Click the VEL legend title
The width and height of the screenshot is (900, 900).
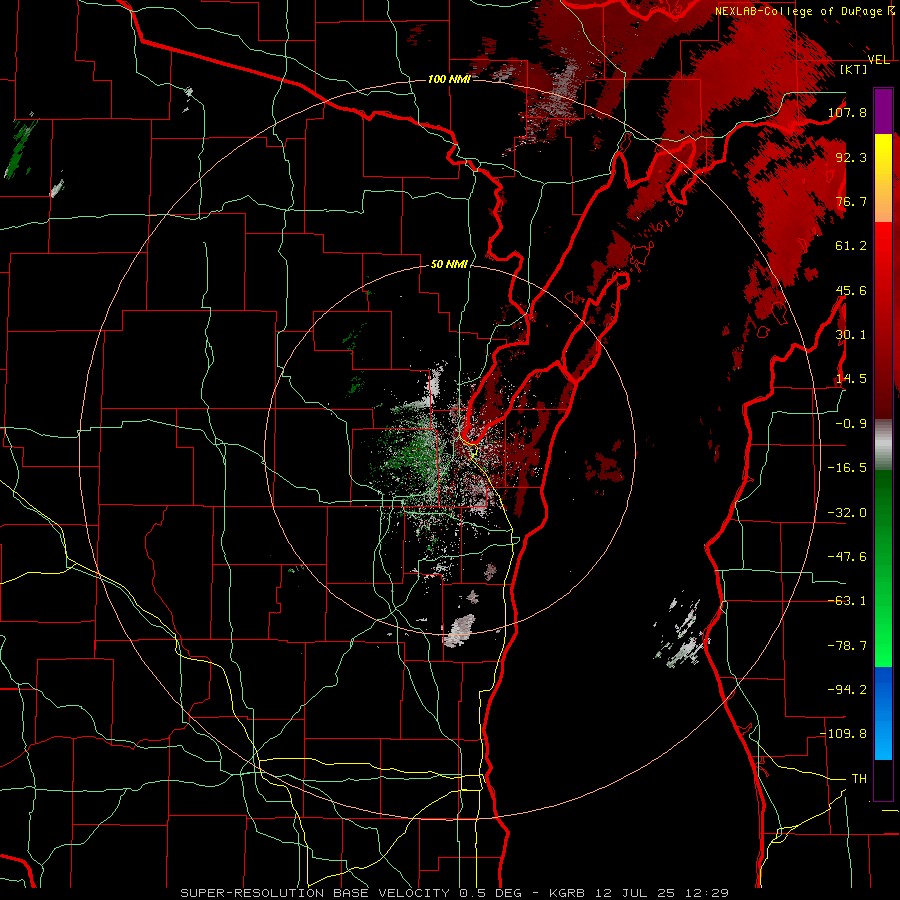tap(879, 60)
